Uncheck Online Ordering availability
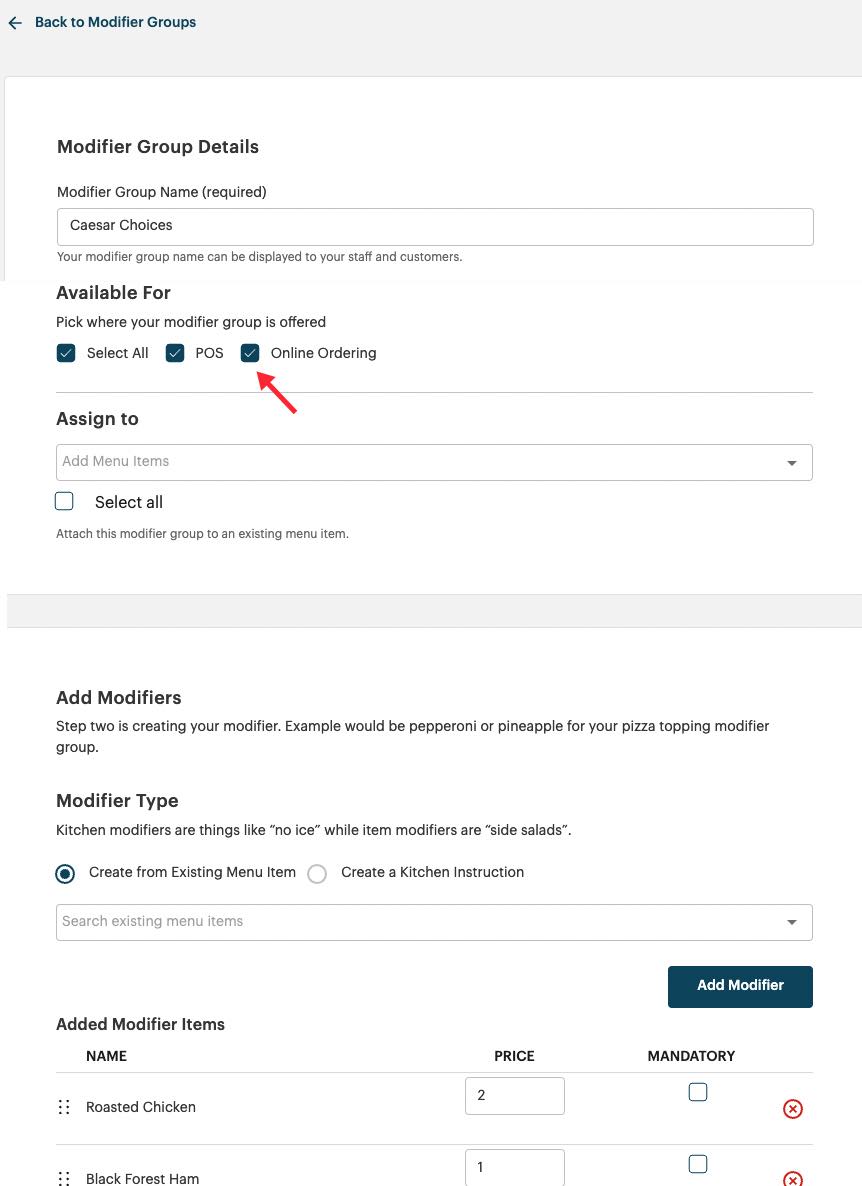This screenshot has width=862, height=1186. click(x=249, y=353)
